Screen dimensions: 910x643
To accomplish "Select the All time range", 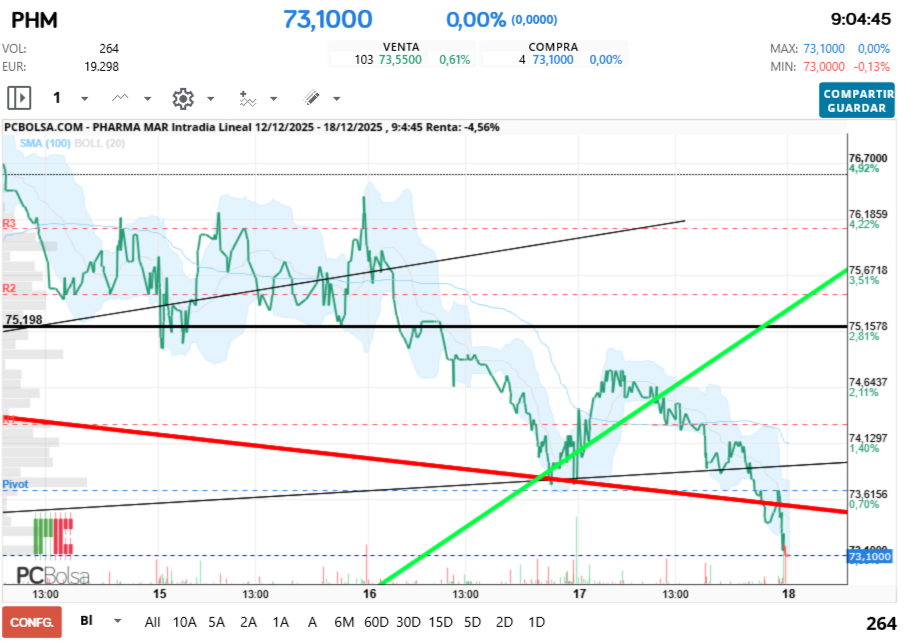I will [x=152, y=622].
